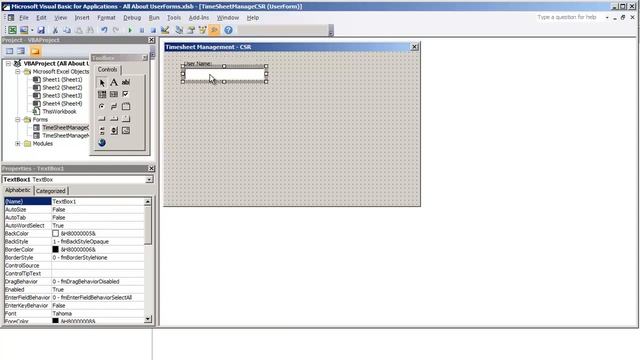
Task: Pick the ToggleButton control in the Toolbox
Action: point(114,107)
